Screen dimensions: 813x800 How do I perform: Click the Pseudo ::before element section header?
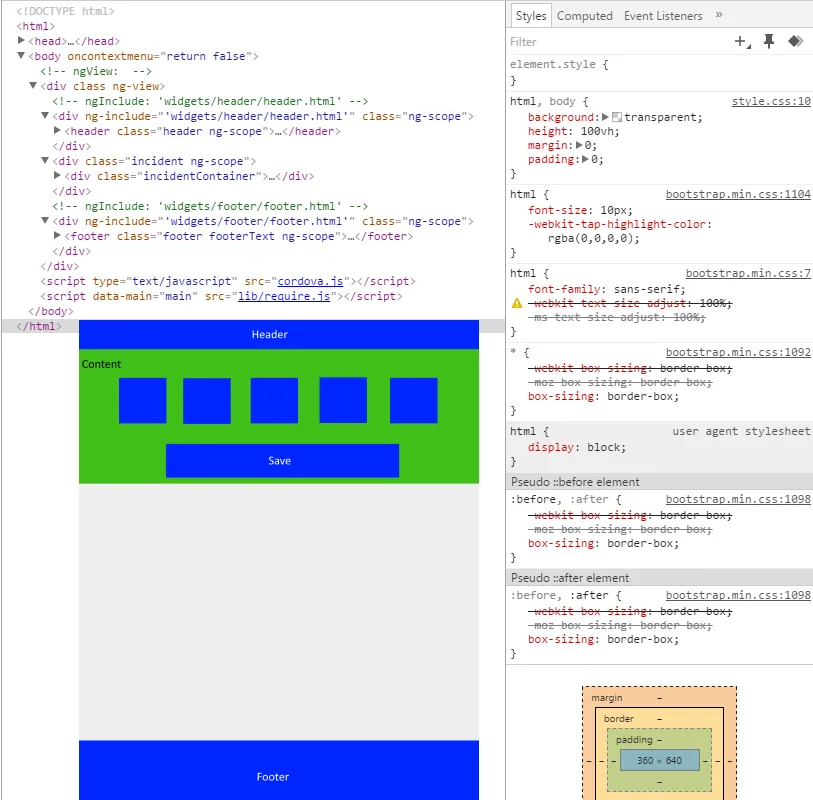pos(660,482)
